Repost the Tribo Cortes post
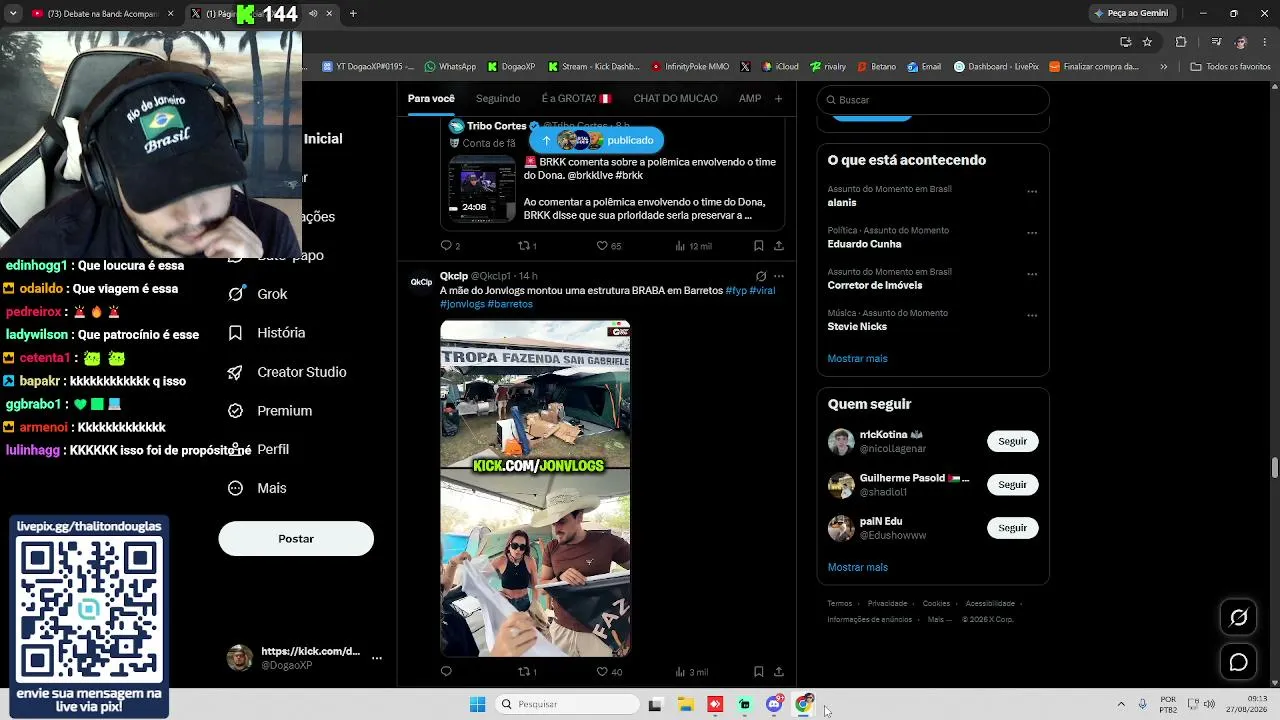 click(x=527, y=246)
